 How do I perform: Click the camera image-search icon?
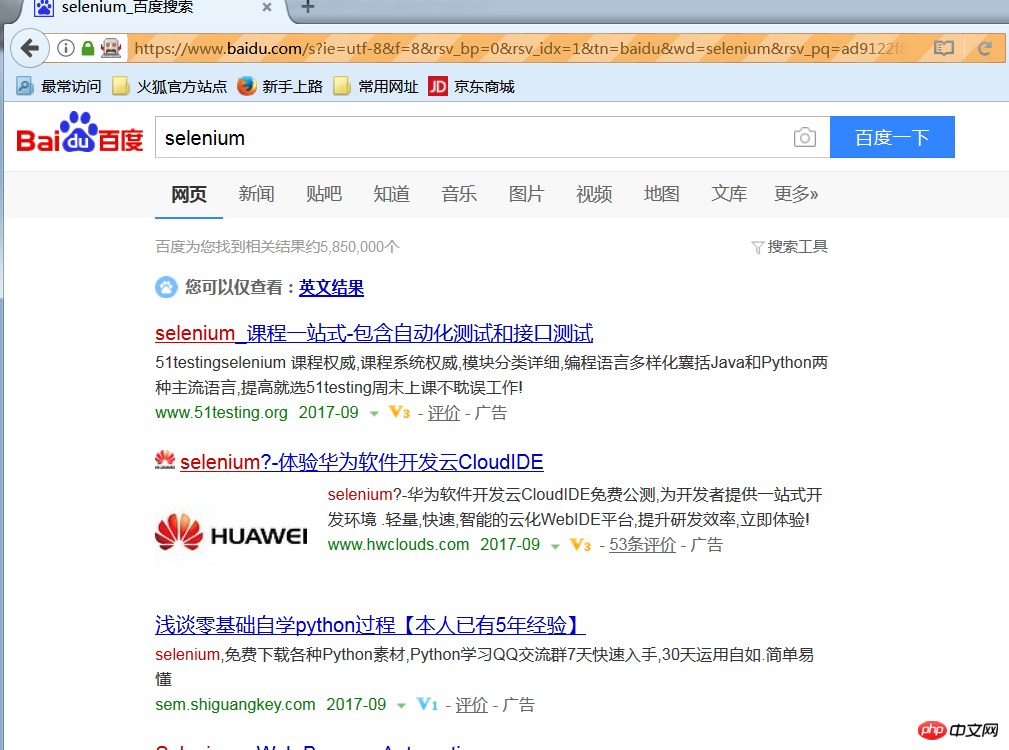(804, 137)
